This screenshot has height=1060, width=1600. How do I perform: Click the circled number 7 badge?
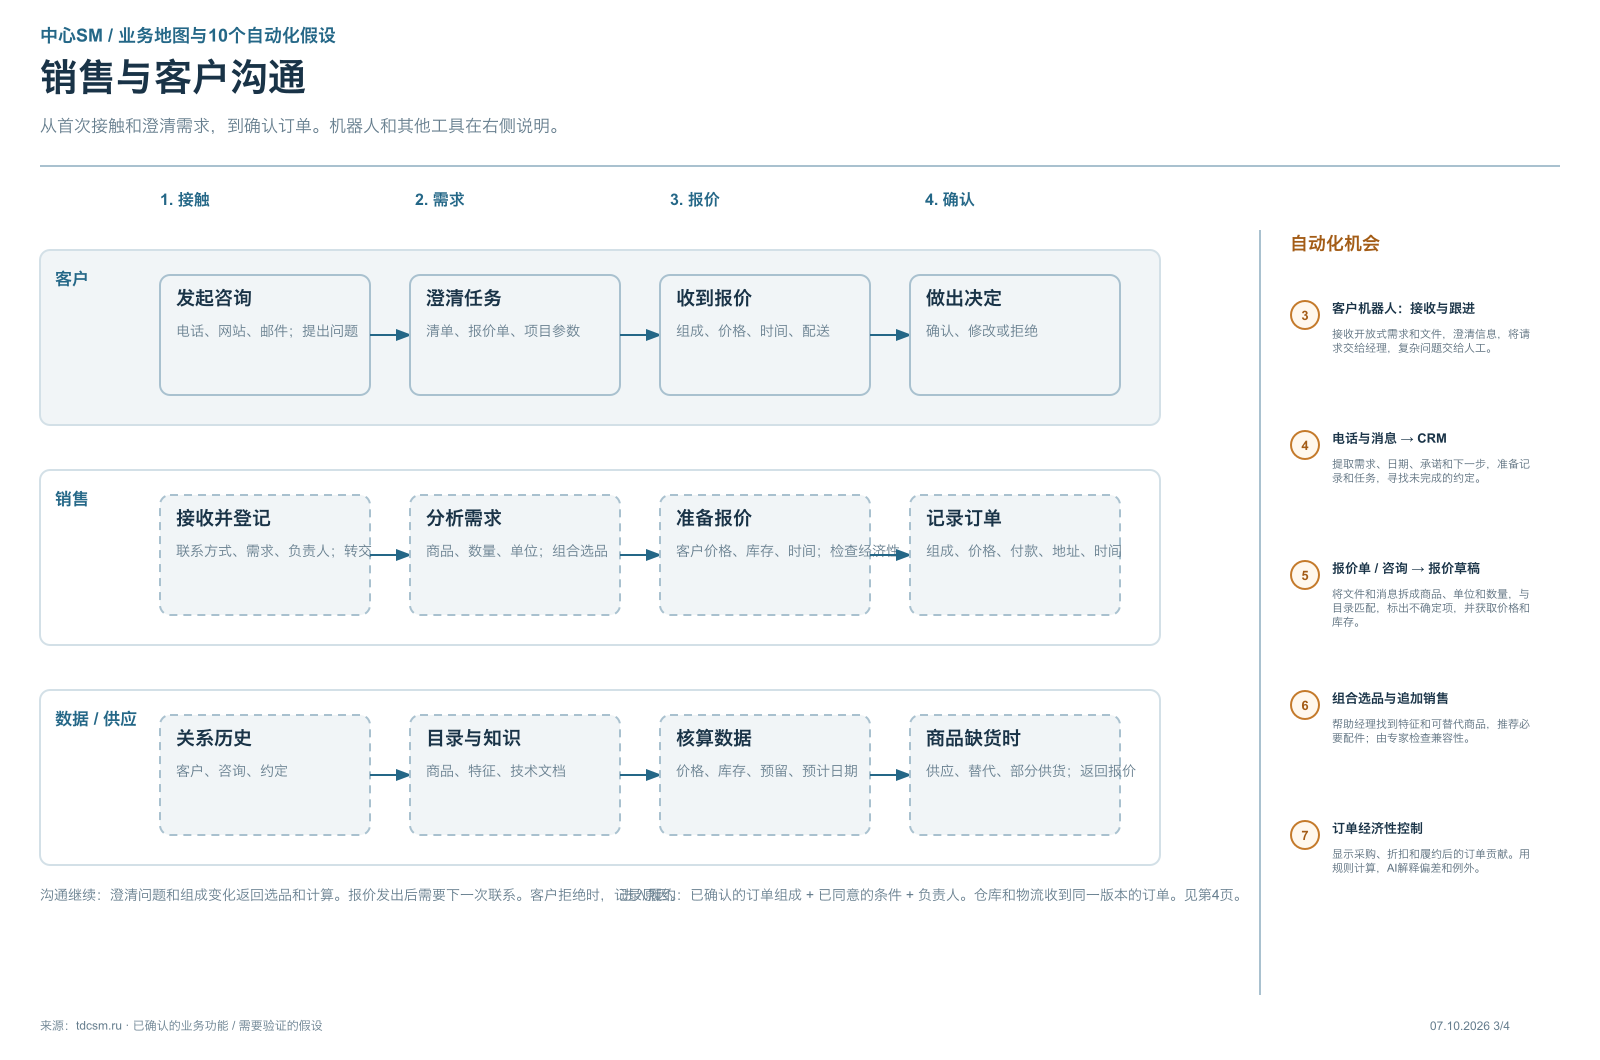pyautogui.click(x=1305, y=835)
